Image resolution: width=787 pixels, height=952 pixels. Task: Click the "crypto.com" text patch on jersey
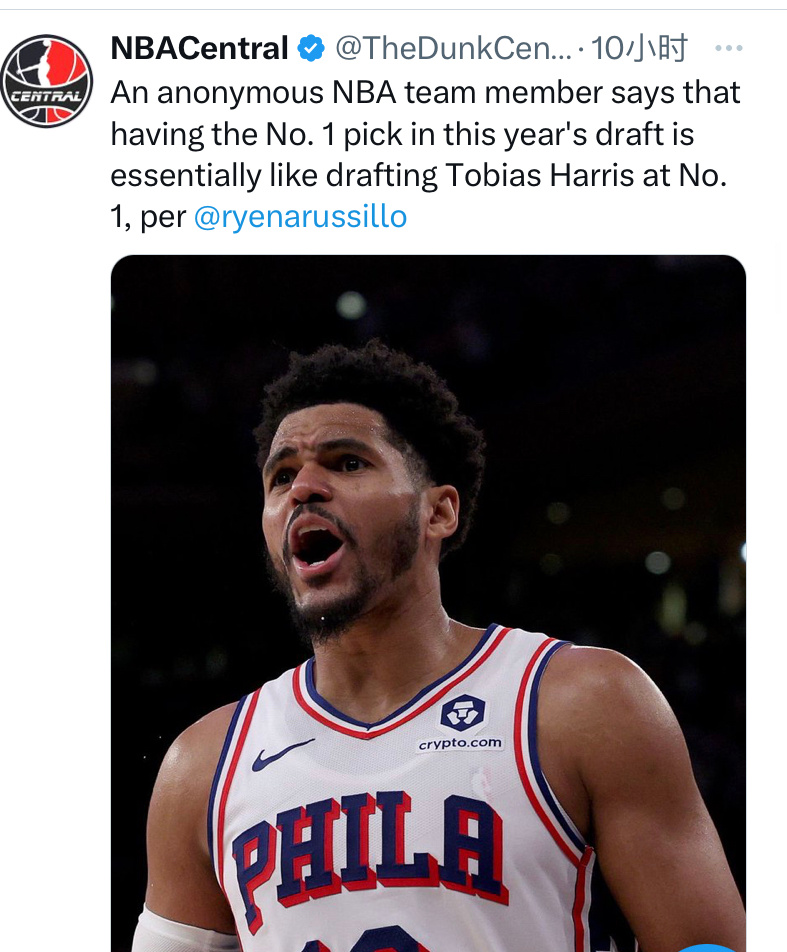click(461, 744)
